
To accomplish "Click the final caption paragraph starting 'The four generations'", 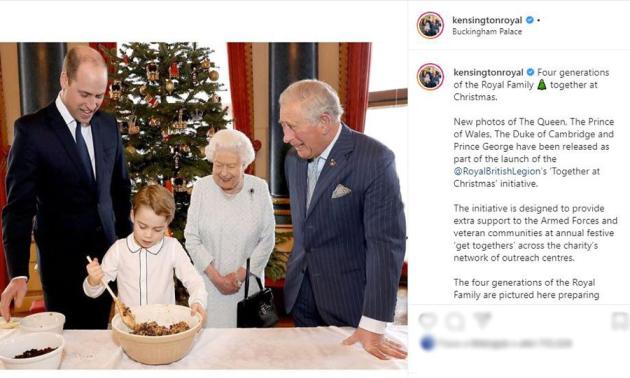I will pyautogui.click(x=526, y=289).
